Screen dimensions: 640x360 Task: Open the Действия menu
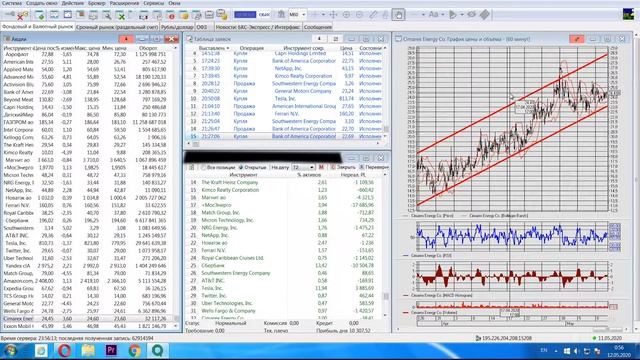(73, 3)
